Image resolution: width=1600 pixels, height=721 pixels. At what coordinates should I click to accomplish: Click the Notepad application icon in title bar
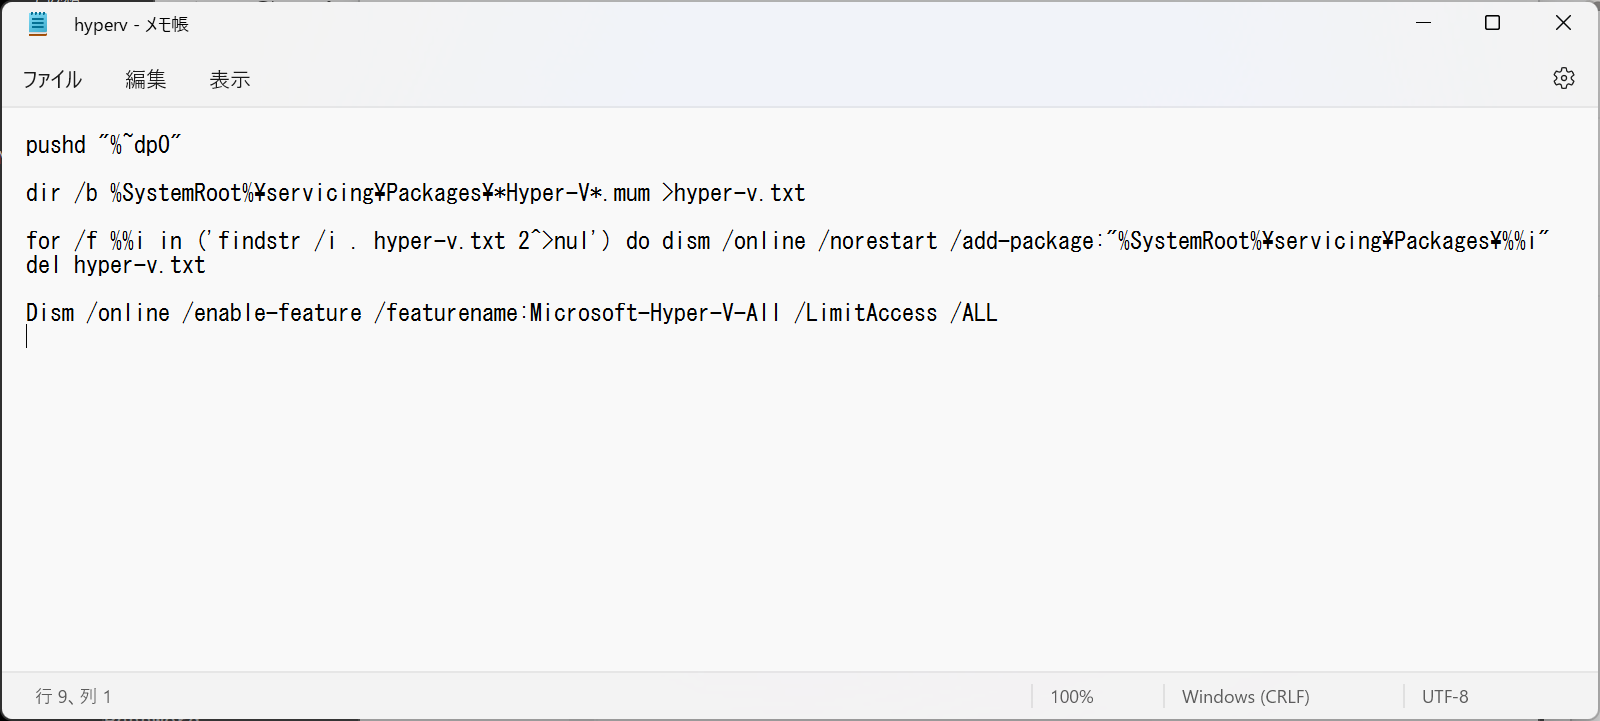37,22
